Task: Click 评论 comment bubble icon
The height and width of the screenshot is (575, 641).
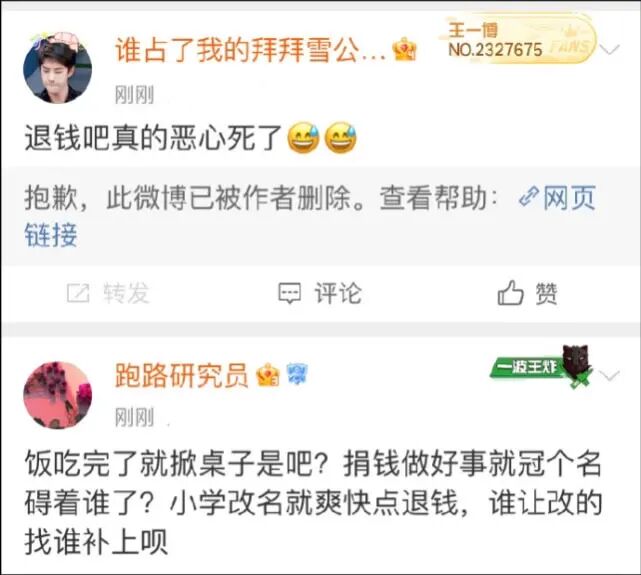Action: 289,293
